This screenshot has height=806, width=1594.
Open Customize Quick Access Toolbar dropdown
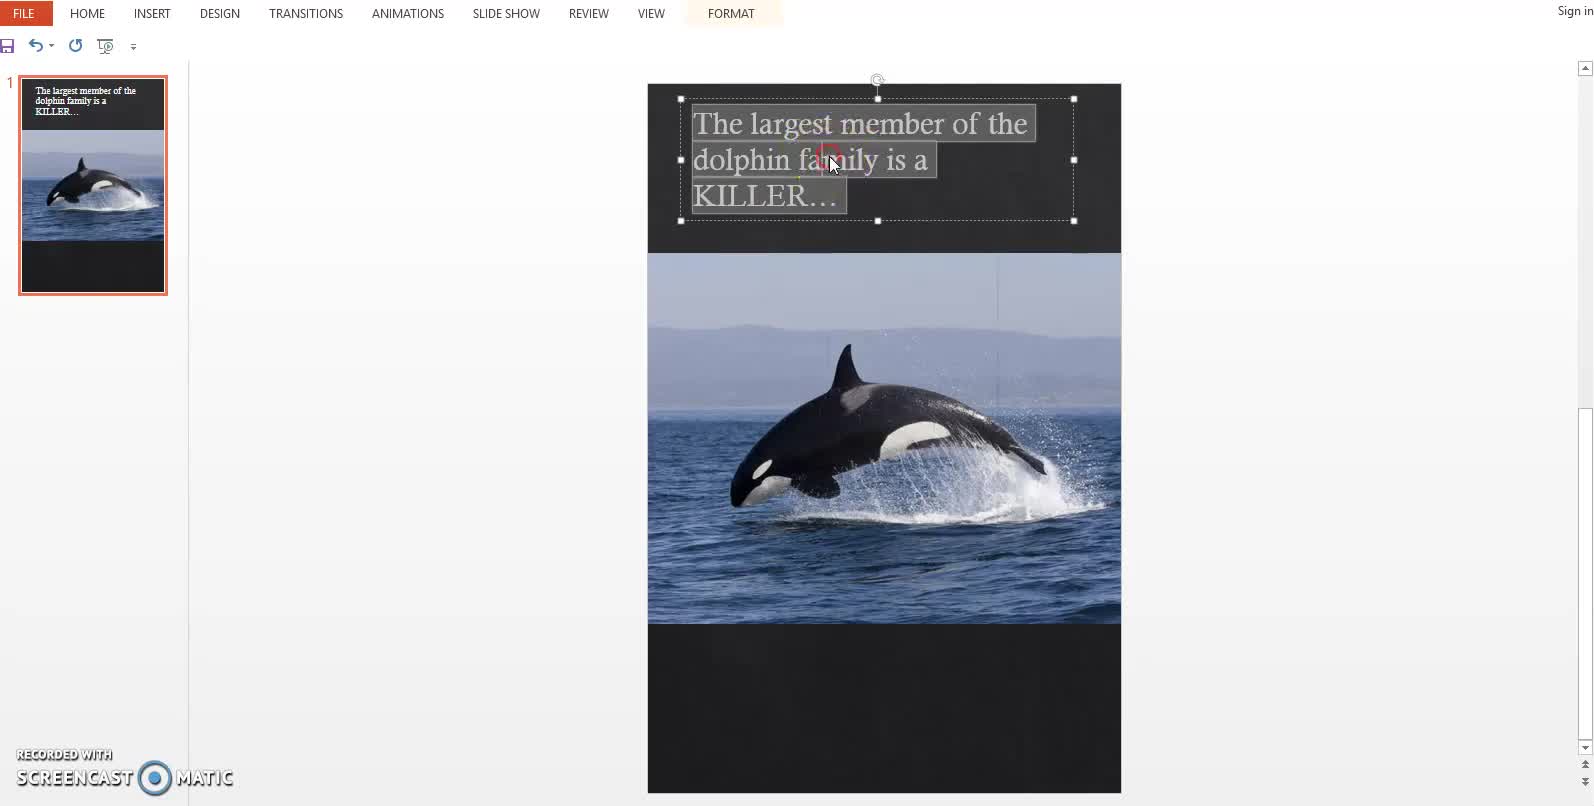coord(133,46)
